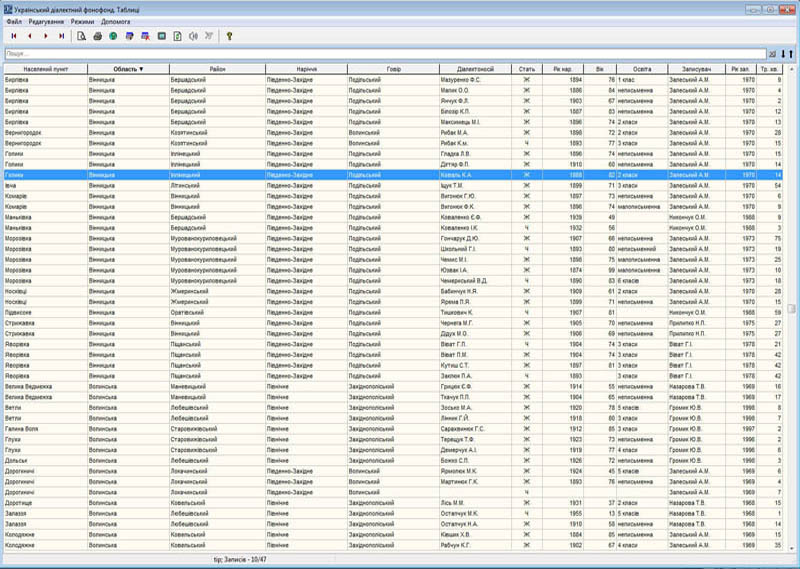Click the Оратівський district cell
This screenshot has height=569, width=800.
(x=217, y=312)
